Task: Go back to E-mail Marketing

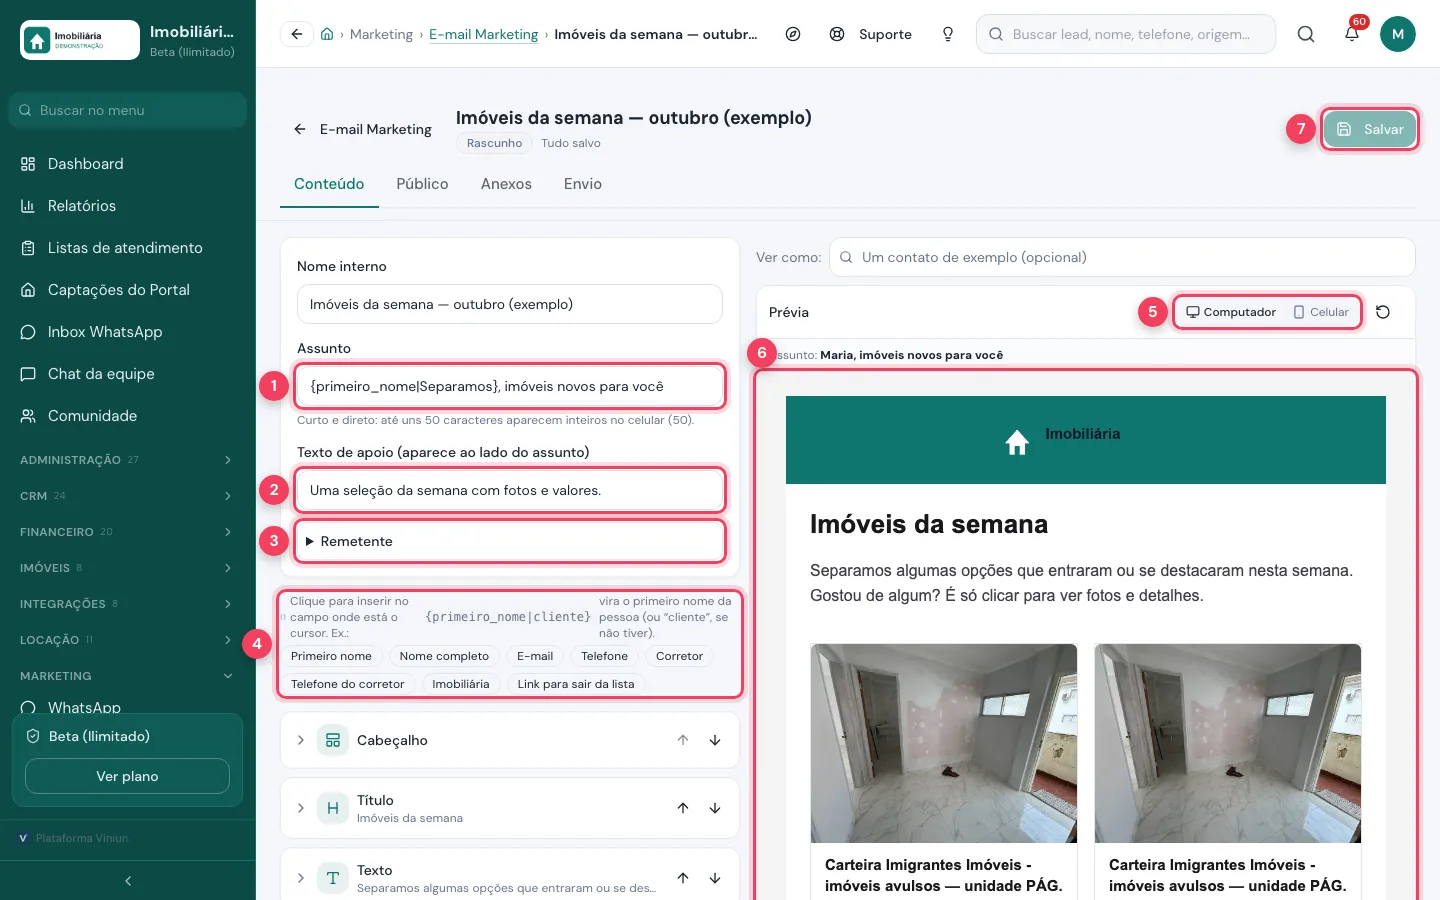Action: tap(362, 129)
